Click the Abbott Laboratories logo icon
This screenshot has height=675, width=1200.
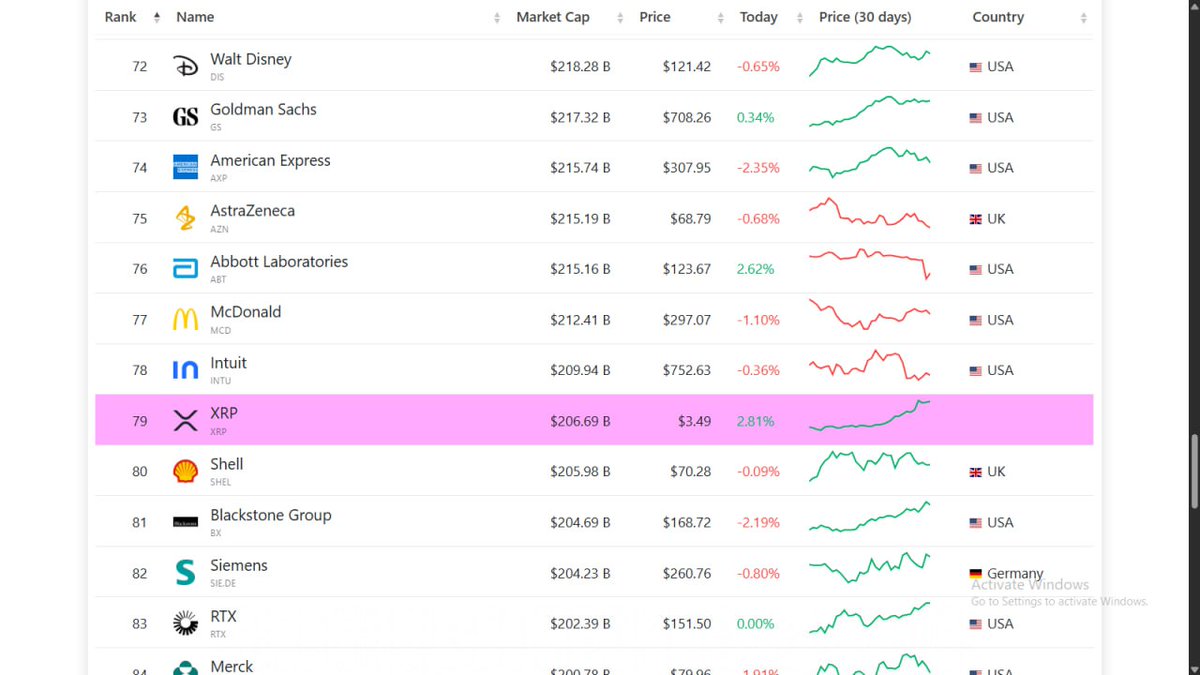186,269
